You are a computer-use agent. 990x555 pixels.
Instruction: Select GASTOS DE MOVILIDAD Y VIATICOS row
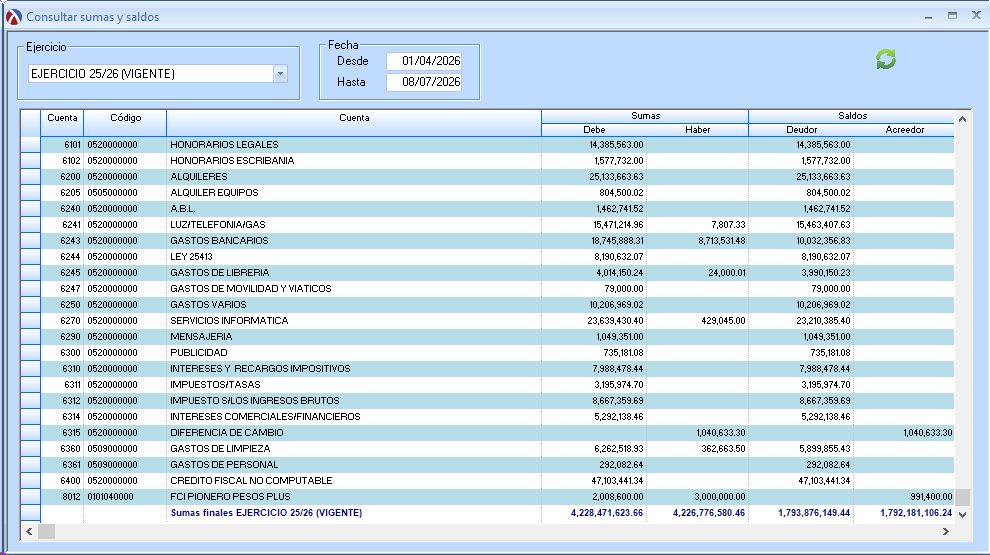point(487,289)
